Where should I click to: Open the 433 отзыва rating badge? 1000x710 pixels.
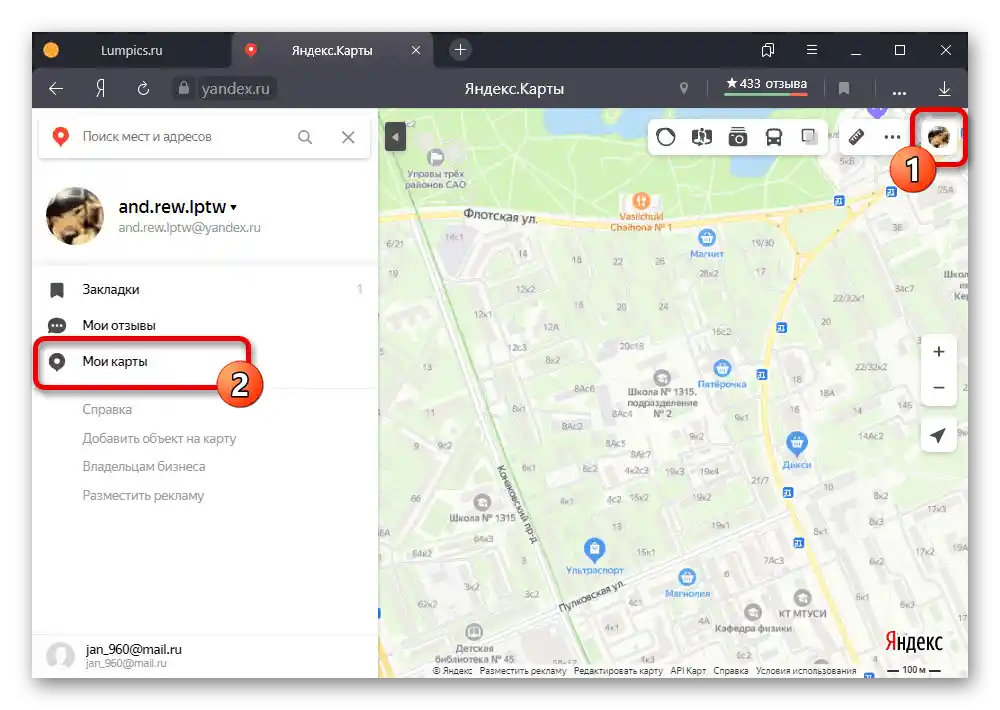(767, 84)
